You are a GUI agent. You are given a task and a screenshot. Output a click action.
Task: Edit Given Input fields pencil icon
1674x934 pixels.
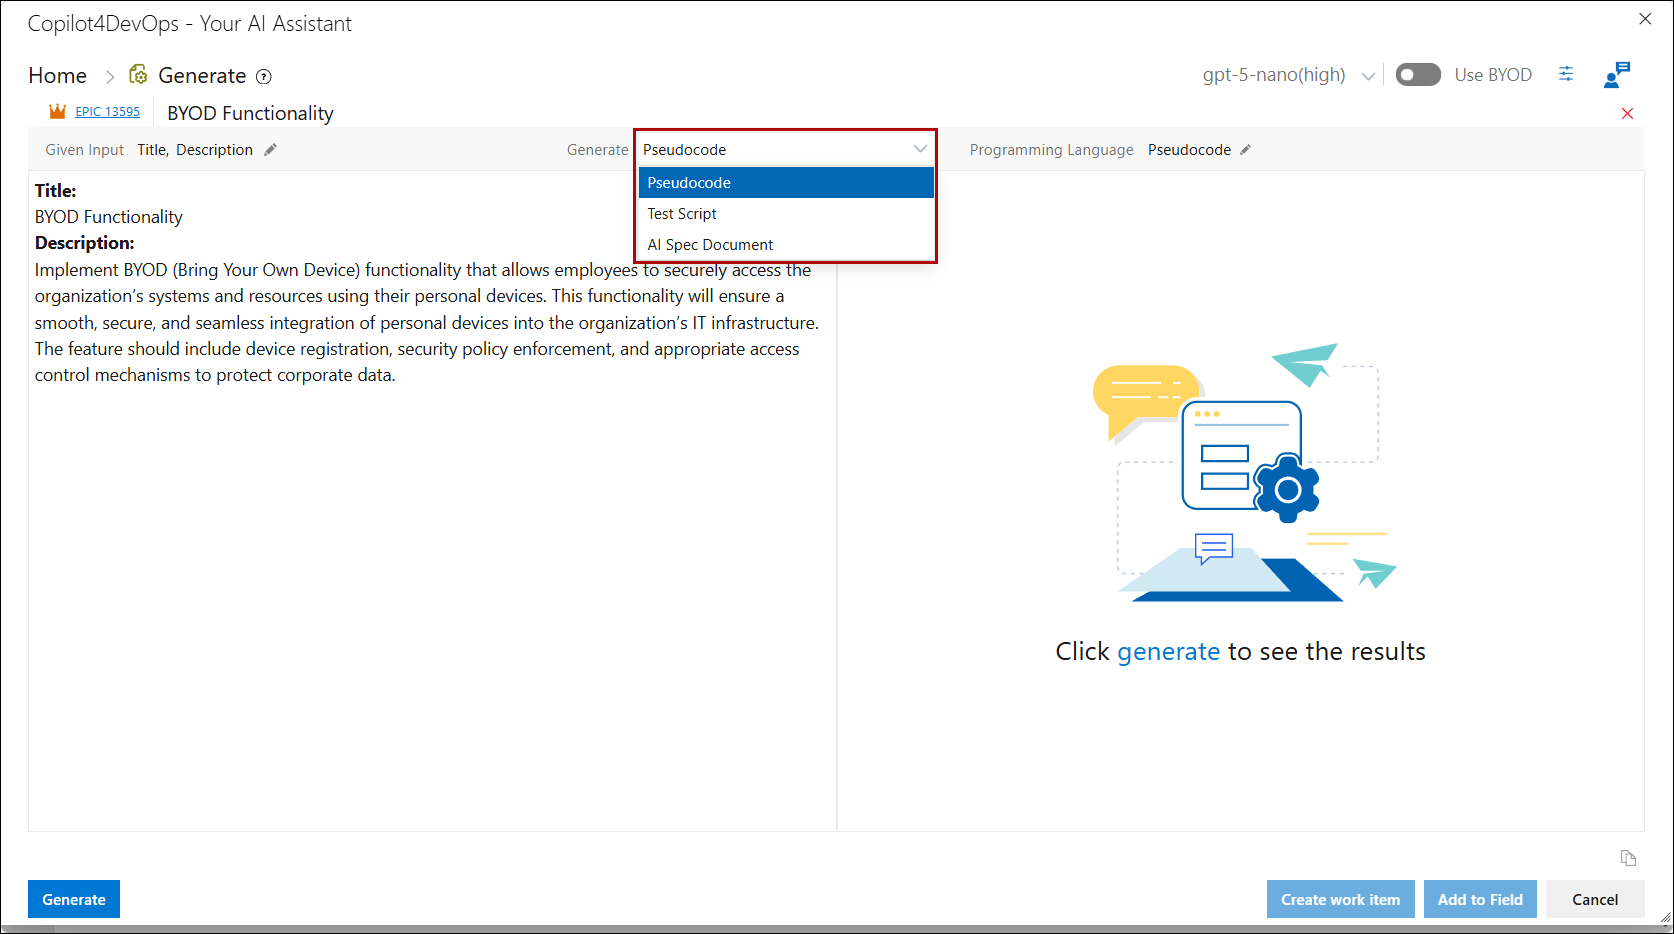[x=270, y=150]
